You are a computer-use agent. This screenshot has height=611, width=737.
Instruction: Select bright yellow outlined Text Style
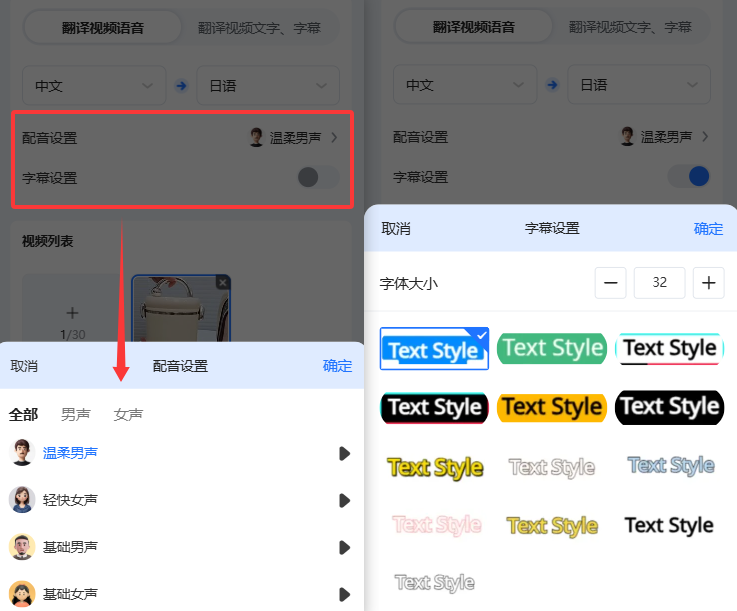(435, 467)
